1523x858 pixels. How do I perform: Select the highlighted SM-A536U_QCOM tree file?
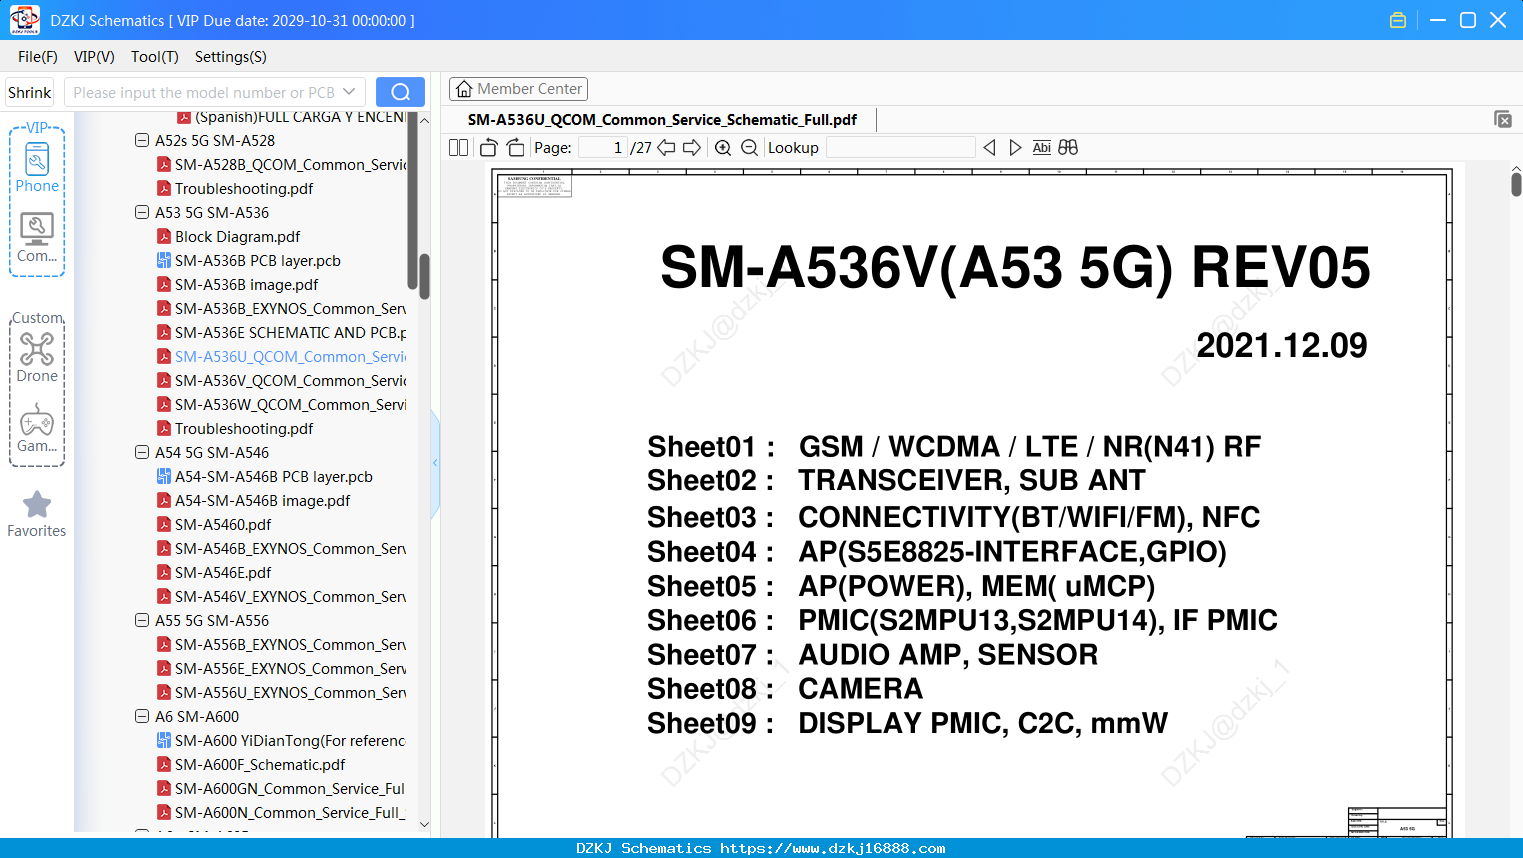281,357
